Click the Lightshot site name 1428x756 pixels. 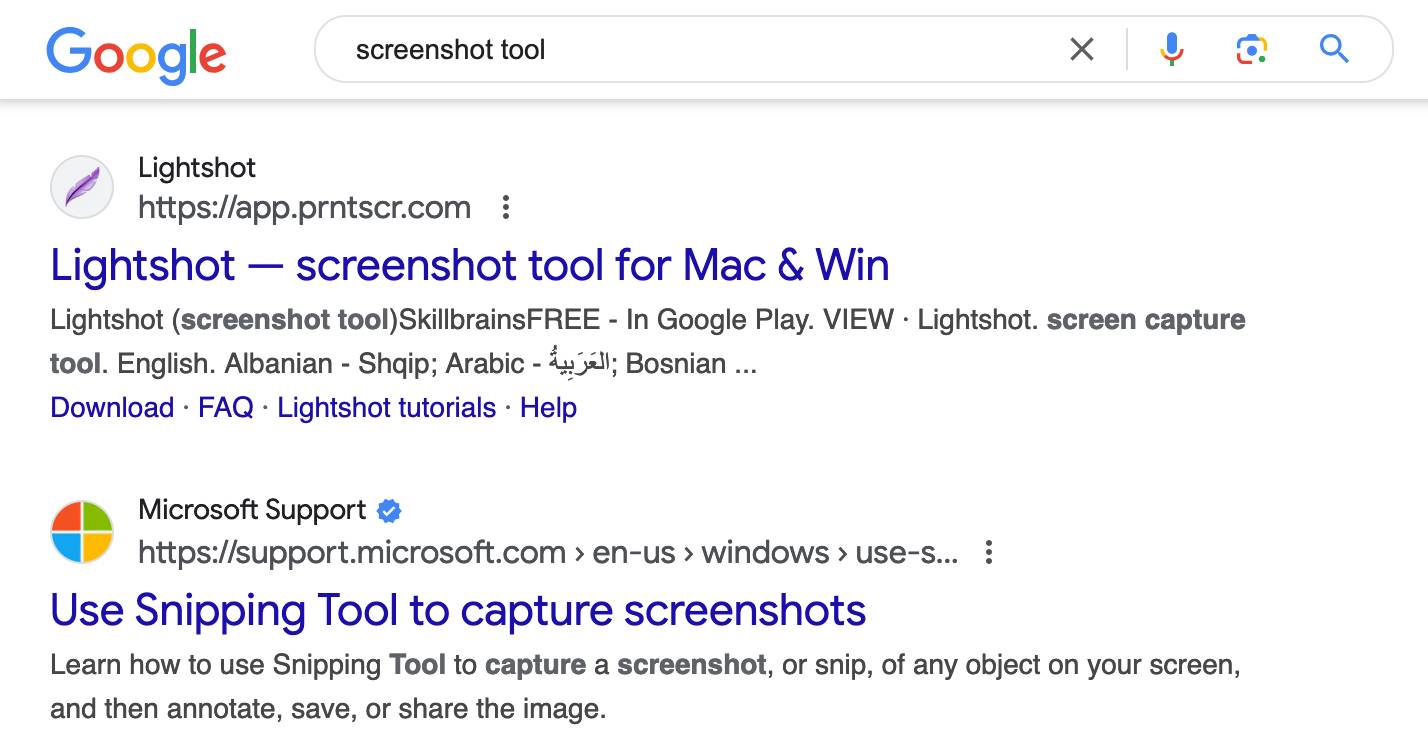coord(197,167)
